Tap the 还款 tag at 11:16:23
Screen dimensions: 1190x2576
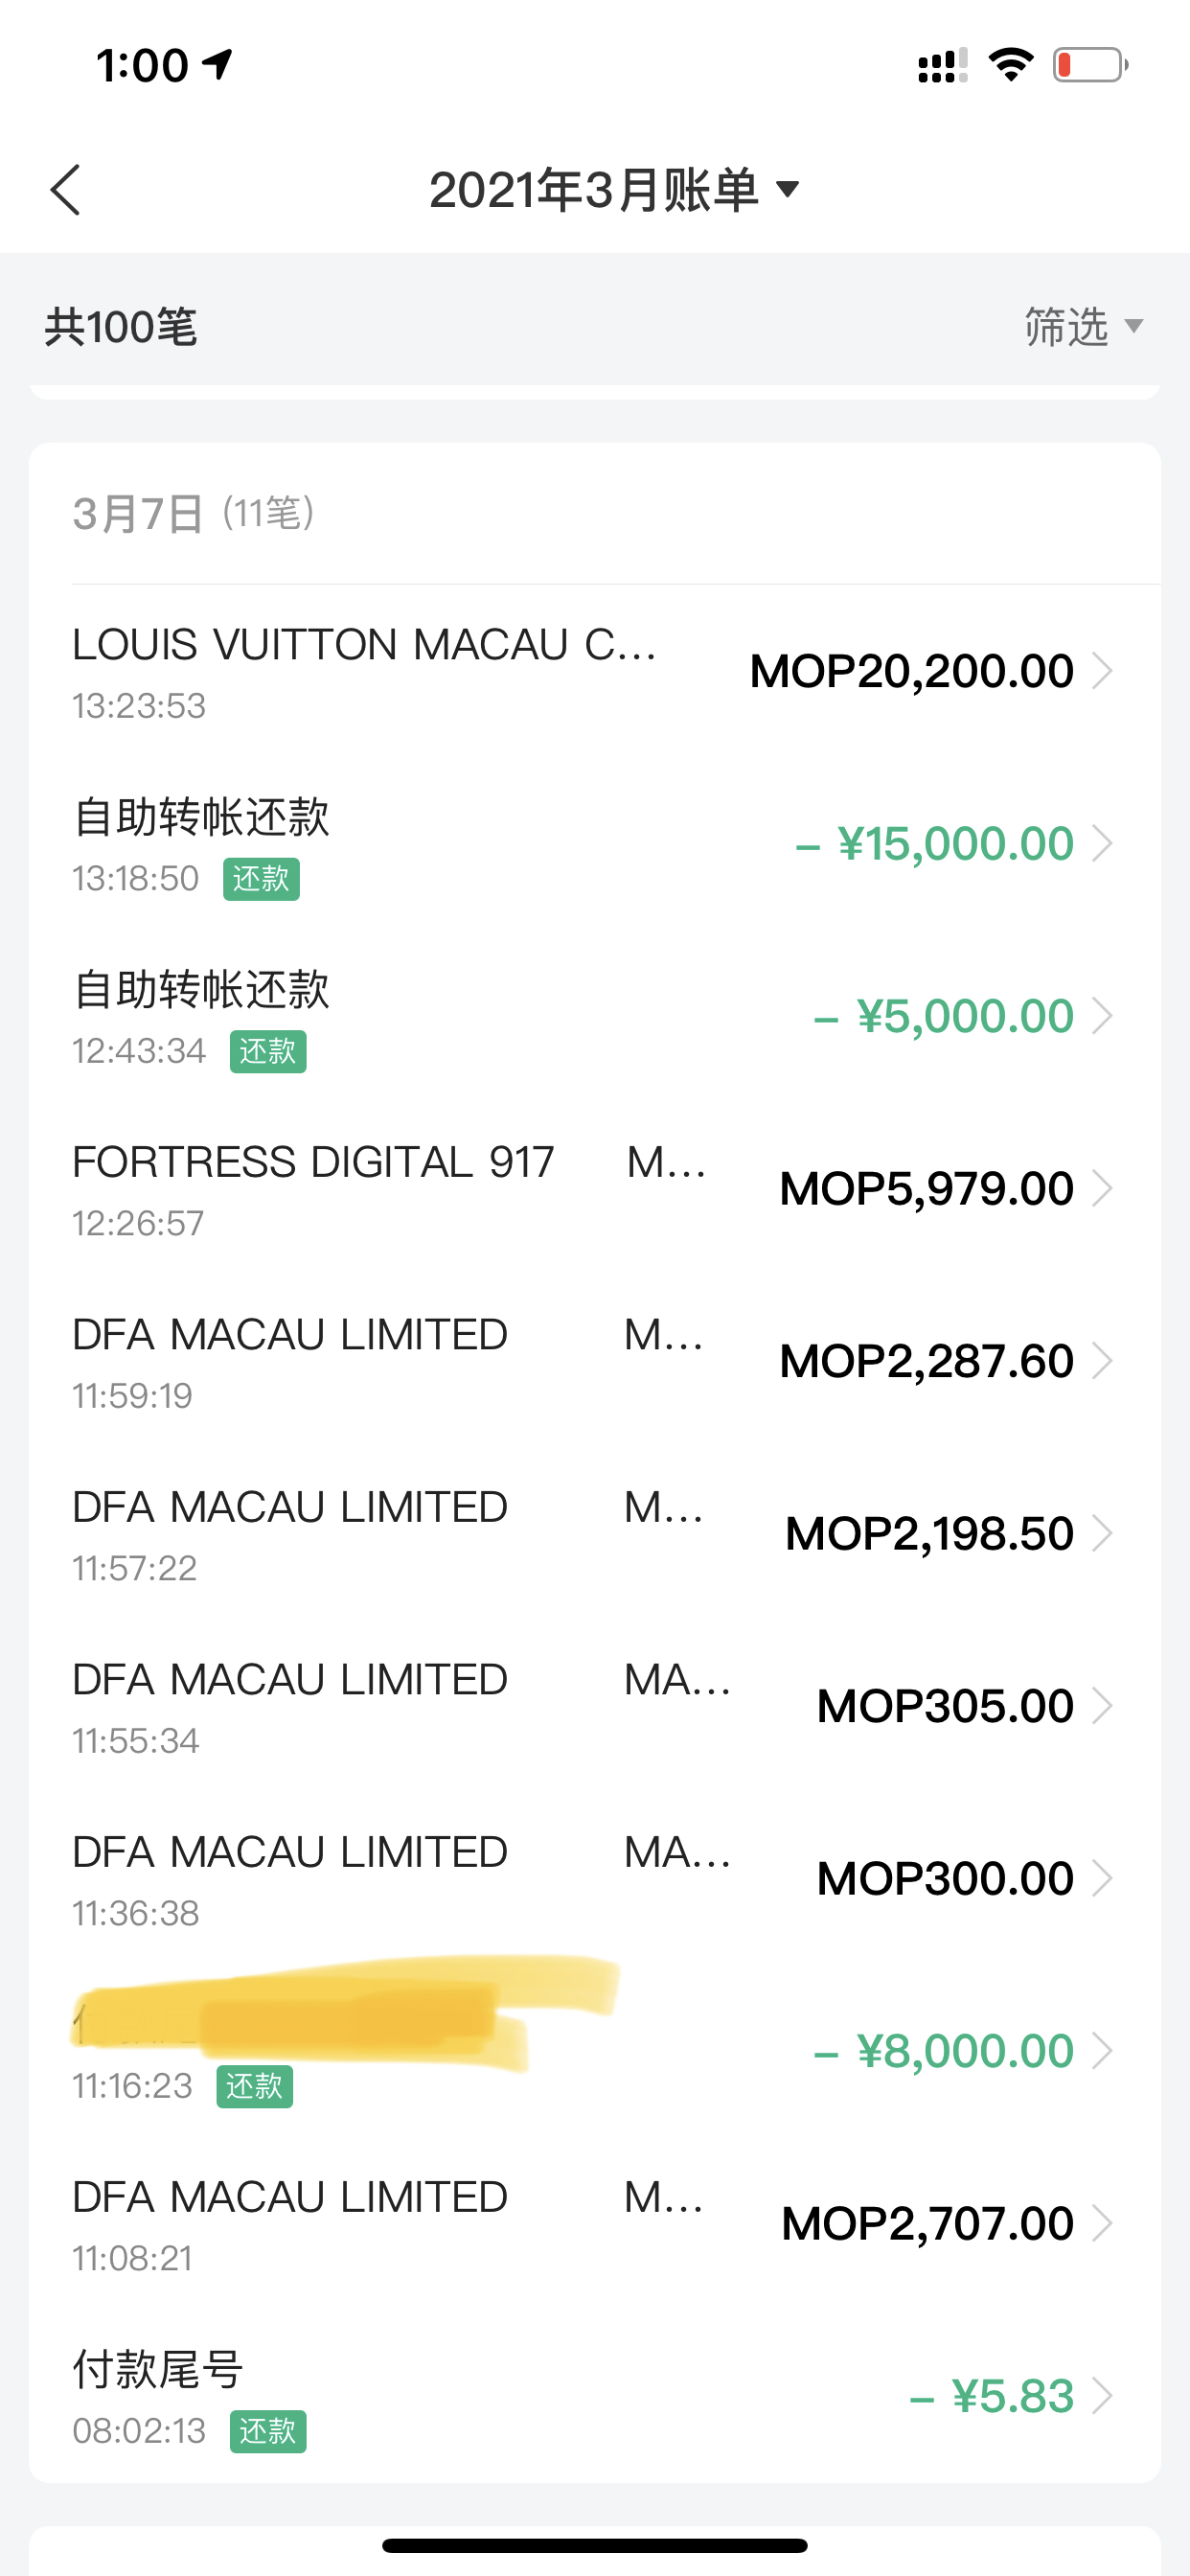click(255, 2087)
